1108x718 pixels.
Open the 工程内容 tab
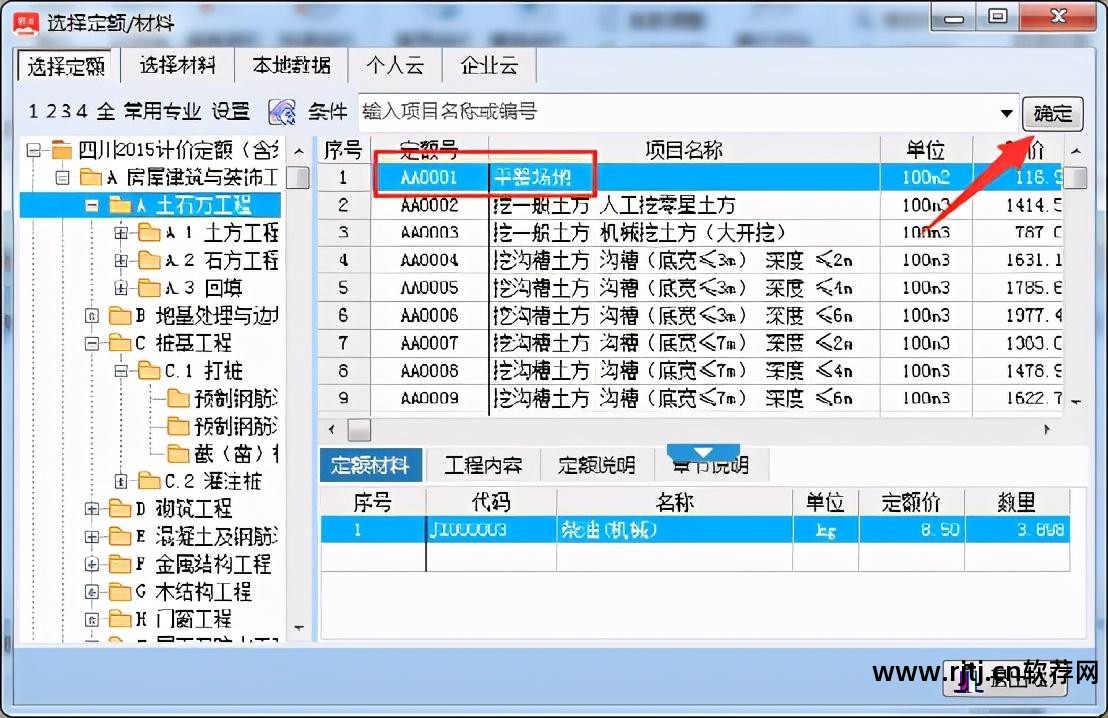483,465
